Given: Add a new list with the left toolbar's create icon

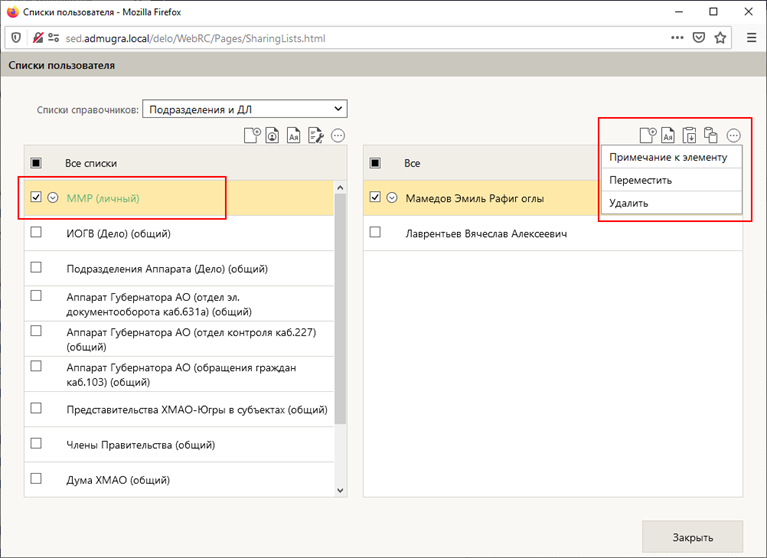Looking at the screenshot, I should 252,135.
